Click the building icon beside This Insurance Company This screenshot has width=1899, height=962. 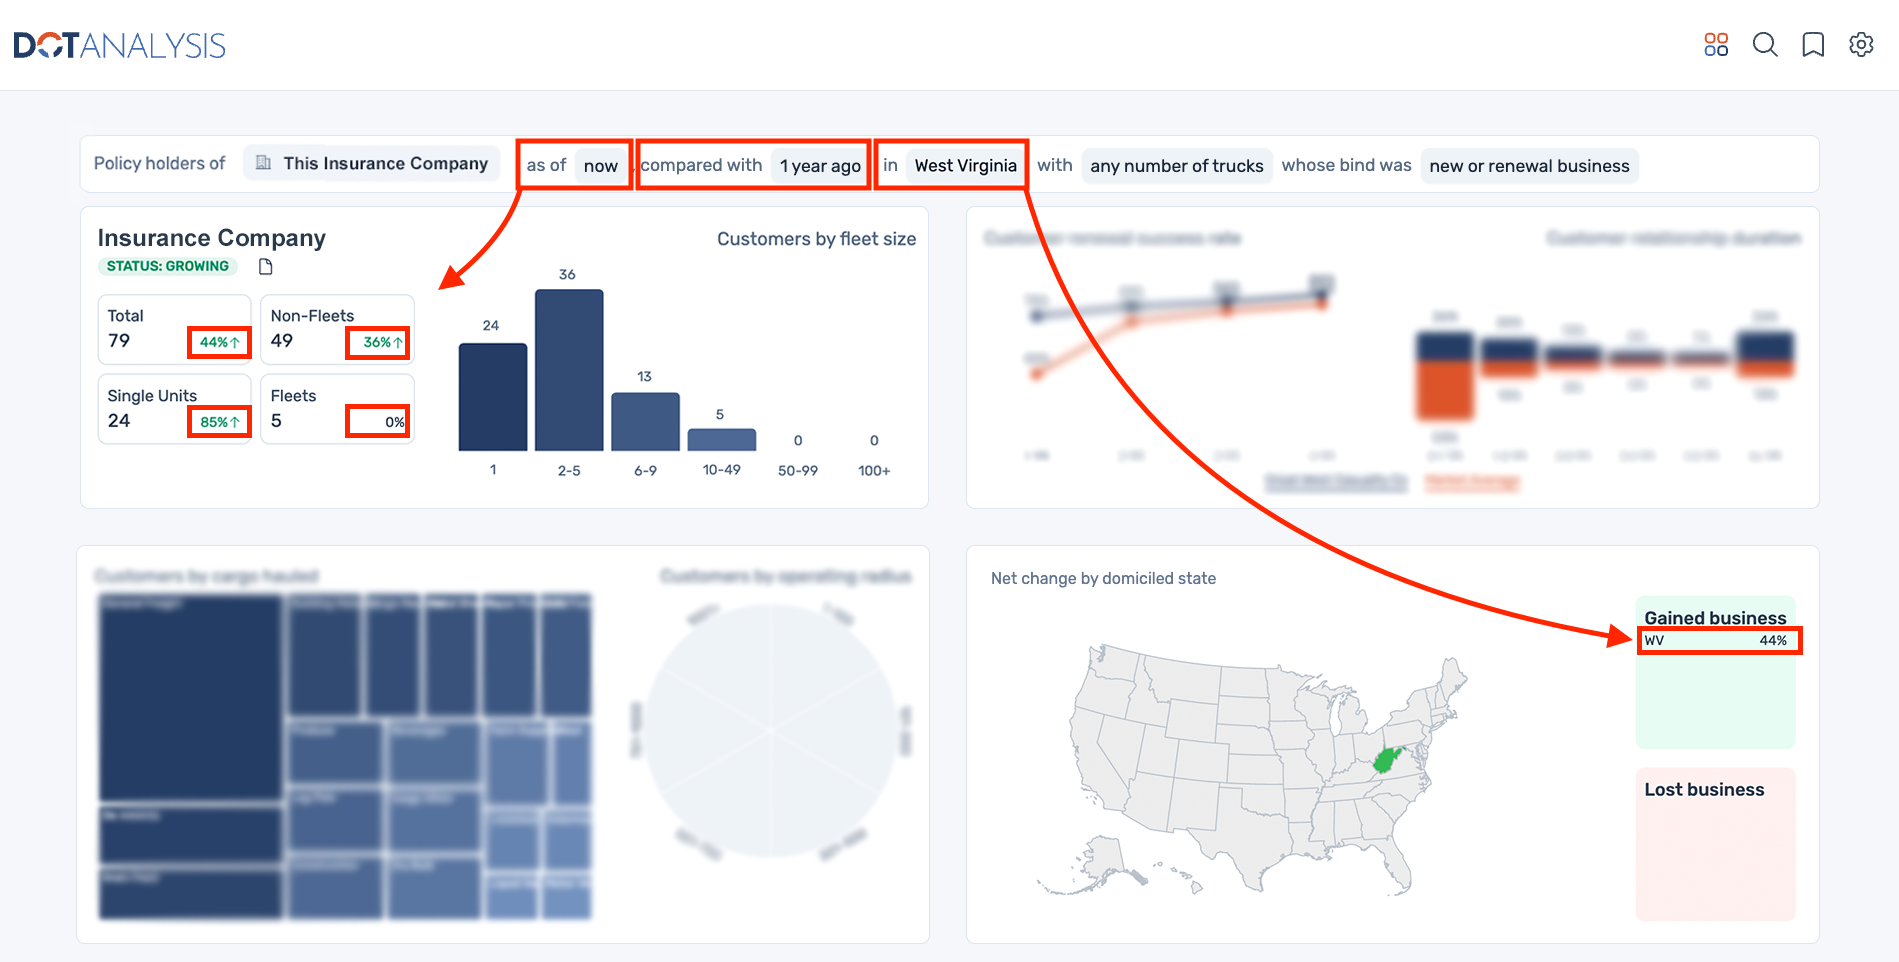coord(263,163)
